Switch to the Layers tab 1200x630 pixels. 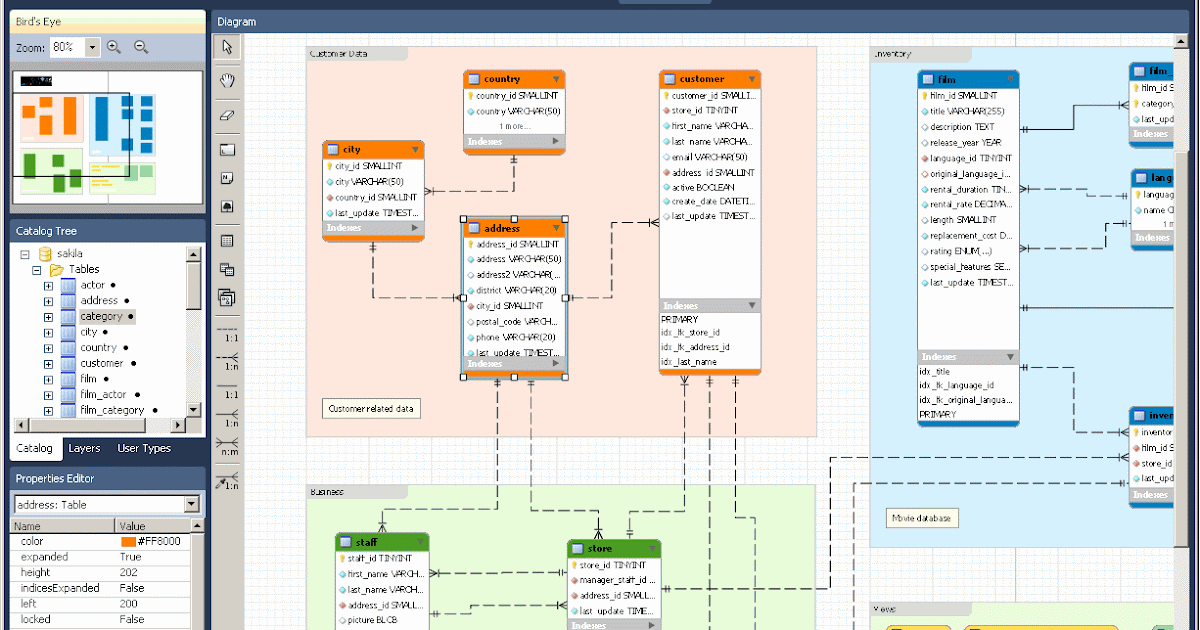point(84,449)
